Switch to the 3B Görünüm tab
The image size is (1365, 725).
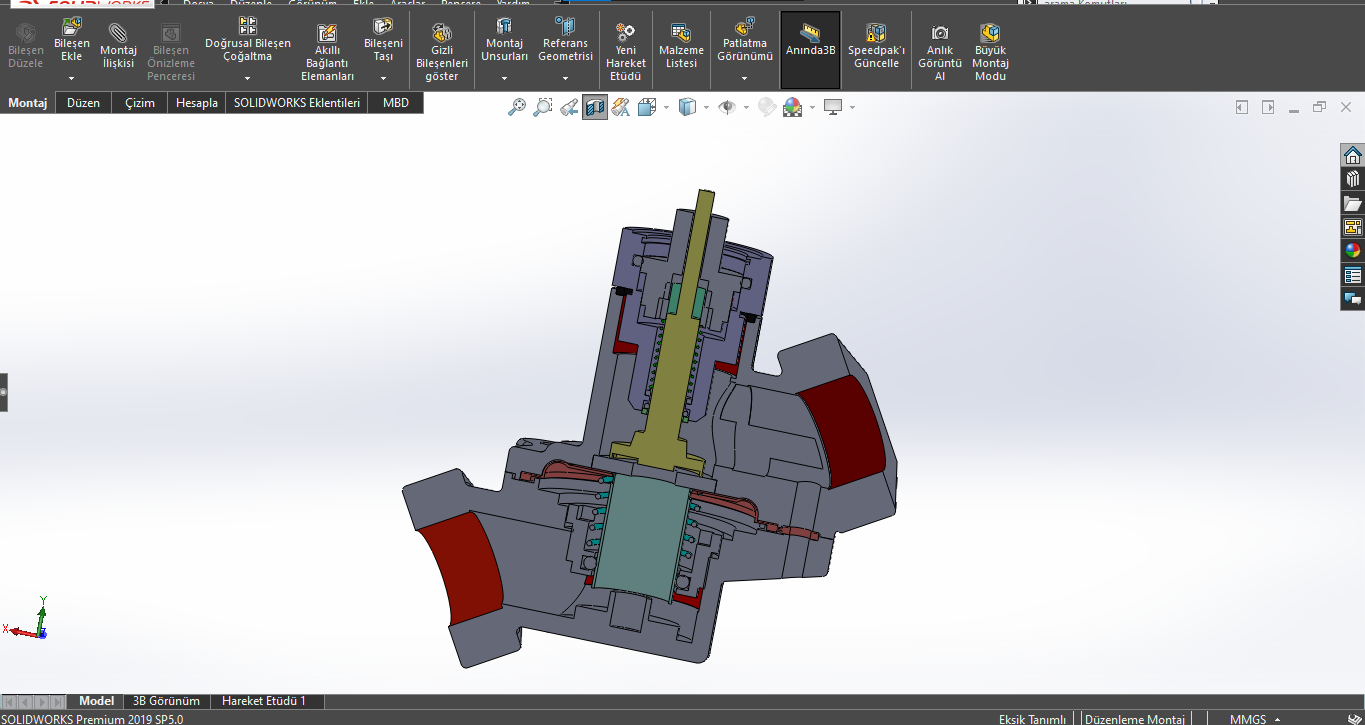coord(167,701)
